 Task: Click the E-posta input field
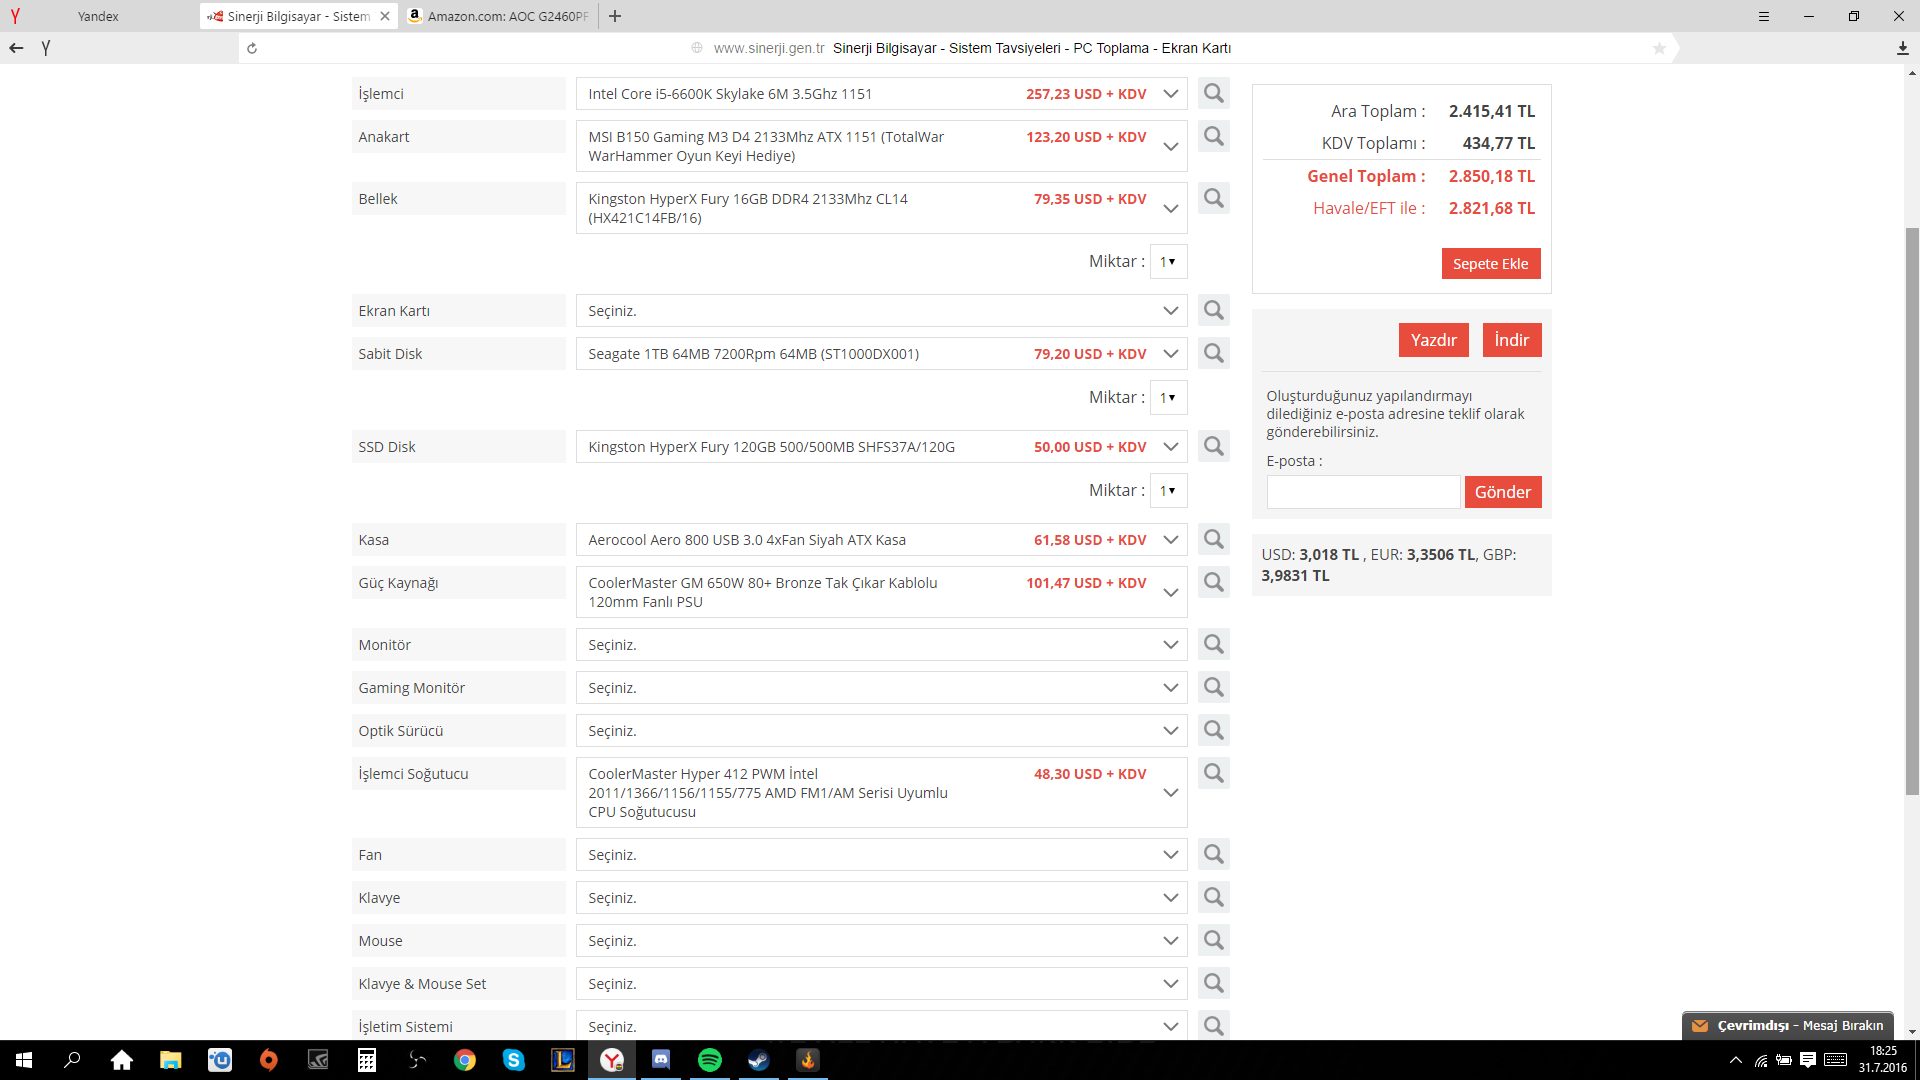[1362, 492]
